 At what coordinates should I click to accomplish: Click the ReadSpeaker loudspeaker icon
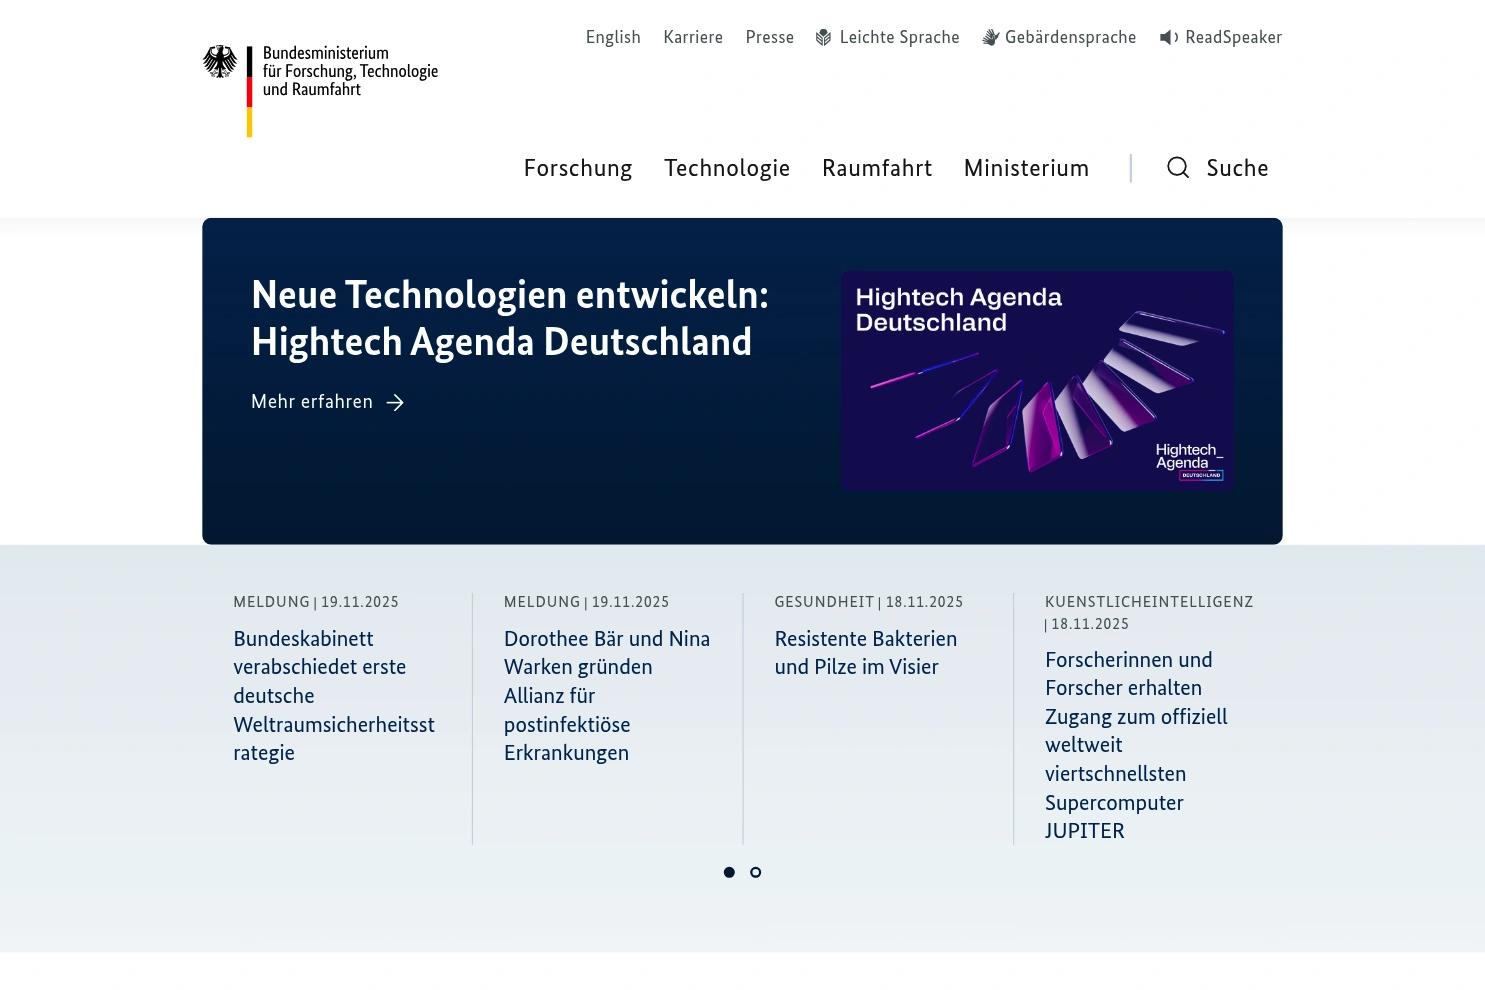pos(1169,38)
